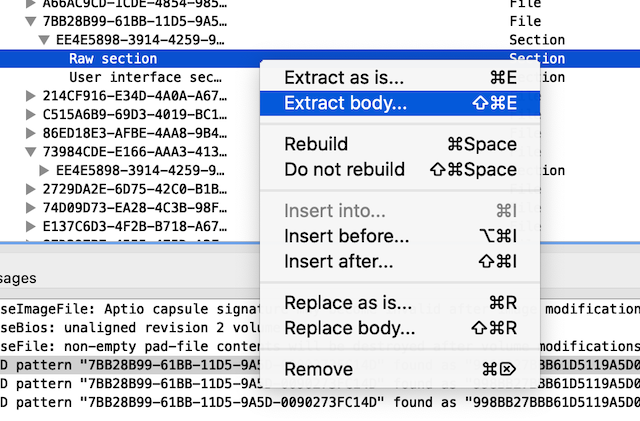Screen dimensions: 640x421
Task: Select Insert after... menu item
Action: pyautogui.click(x=400, y=261)
